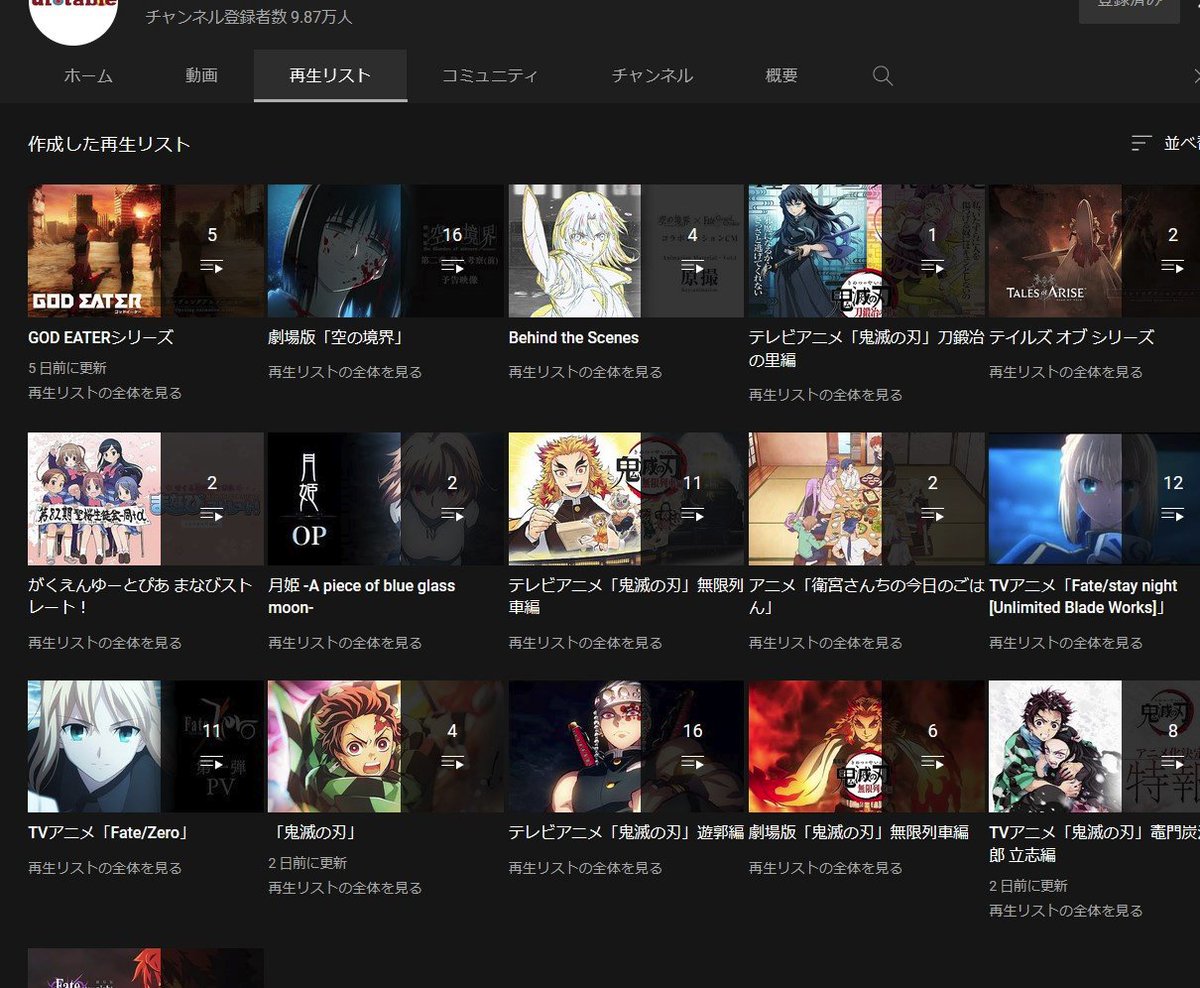Click playlist icon on Unlimited Blade Works thumbnail
Viewport: 1200px width, 988px height.
[1173, 514]
